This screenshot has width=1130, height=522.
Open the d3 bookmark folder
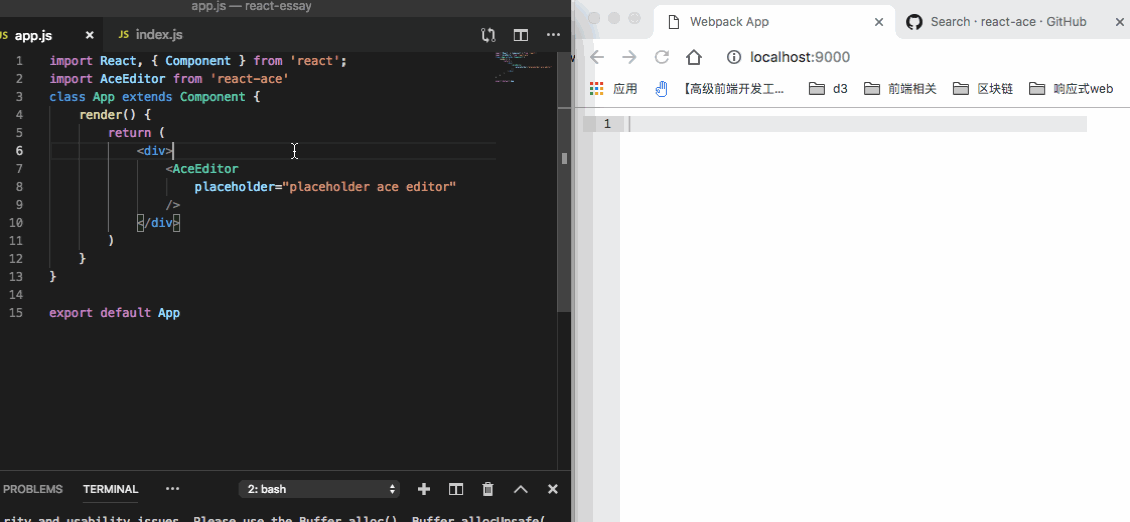click(828, 89)
